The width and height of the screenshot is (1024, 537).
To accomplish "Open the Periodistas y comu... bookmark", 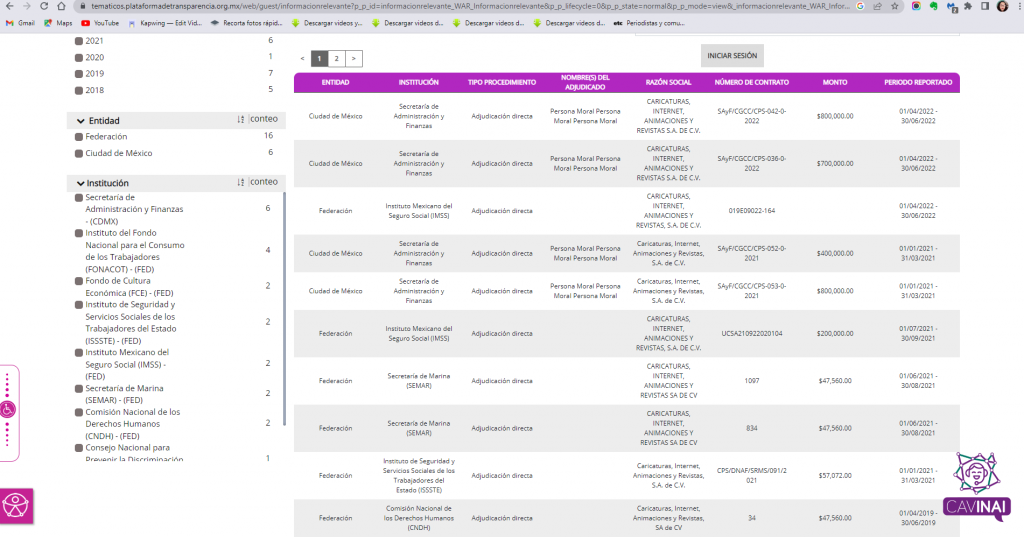I will 649,23.
